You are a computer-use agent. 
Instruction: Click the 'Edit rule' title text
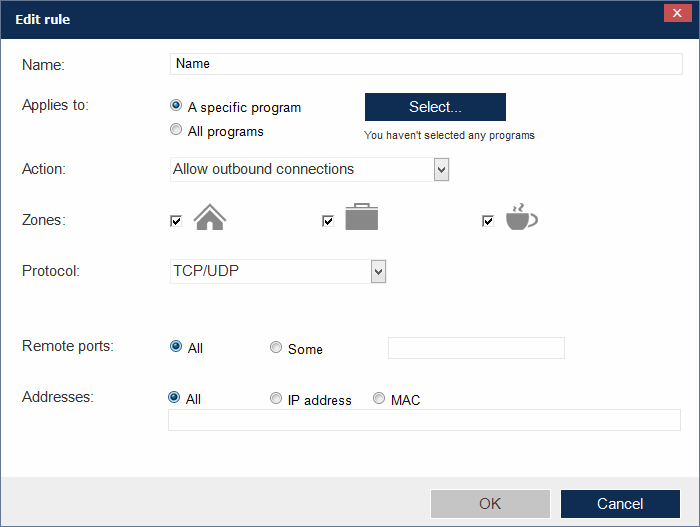(43, 19)
